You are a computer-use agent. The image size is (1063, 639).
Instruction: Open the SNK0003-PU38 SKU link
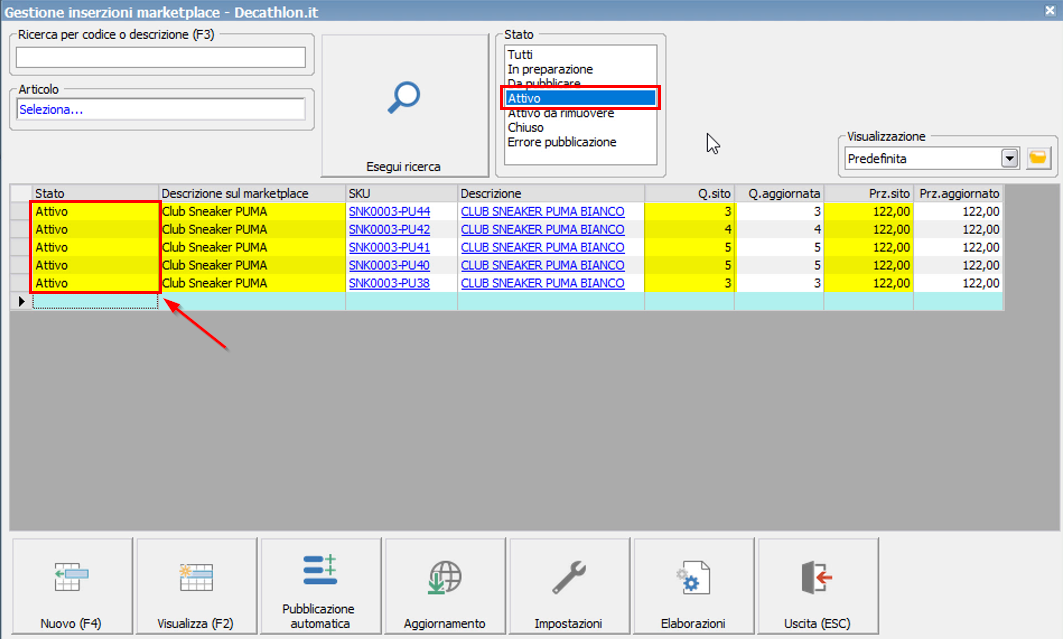click(x=389, y=283)
